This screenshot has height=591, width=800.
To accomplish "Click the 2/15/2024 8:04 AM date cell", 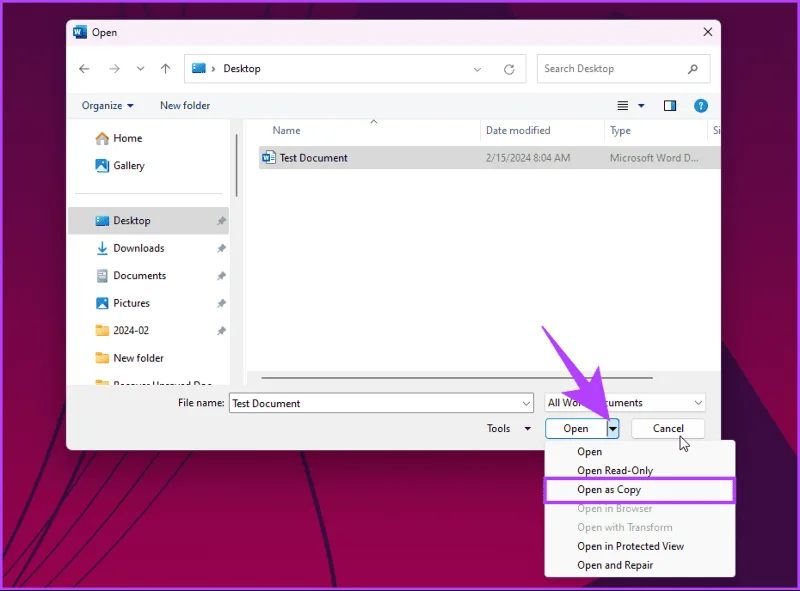I will 528,158.
